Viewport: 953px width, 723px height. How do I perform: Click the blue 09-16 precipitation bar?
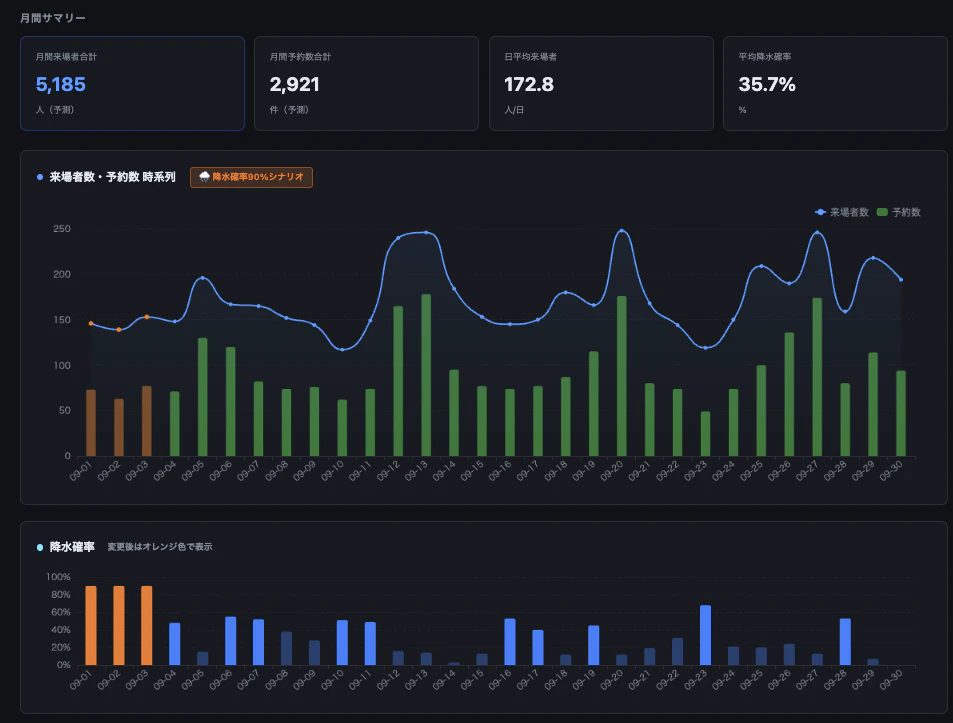[510, 642]
